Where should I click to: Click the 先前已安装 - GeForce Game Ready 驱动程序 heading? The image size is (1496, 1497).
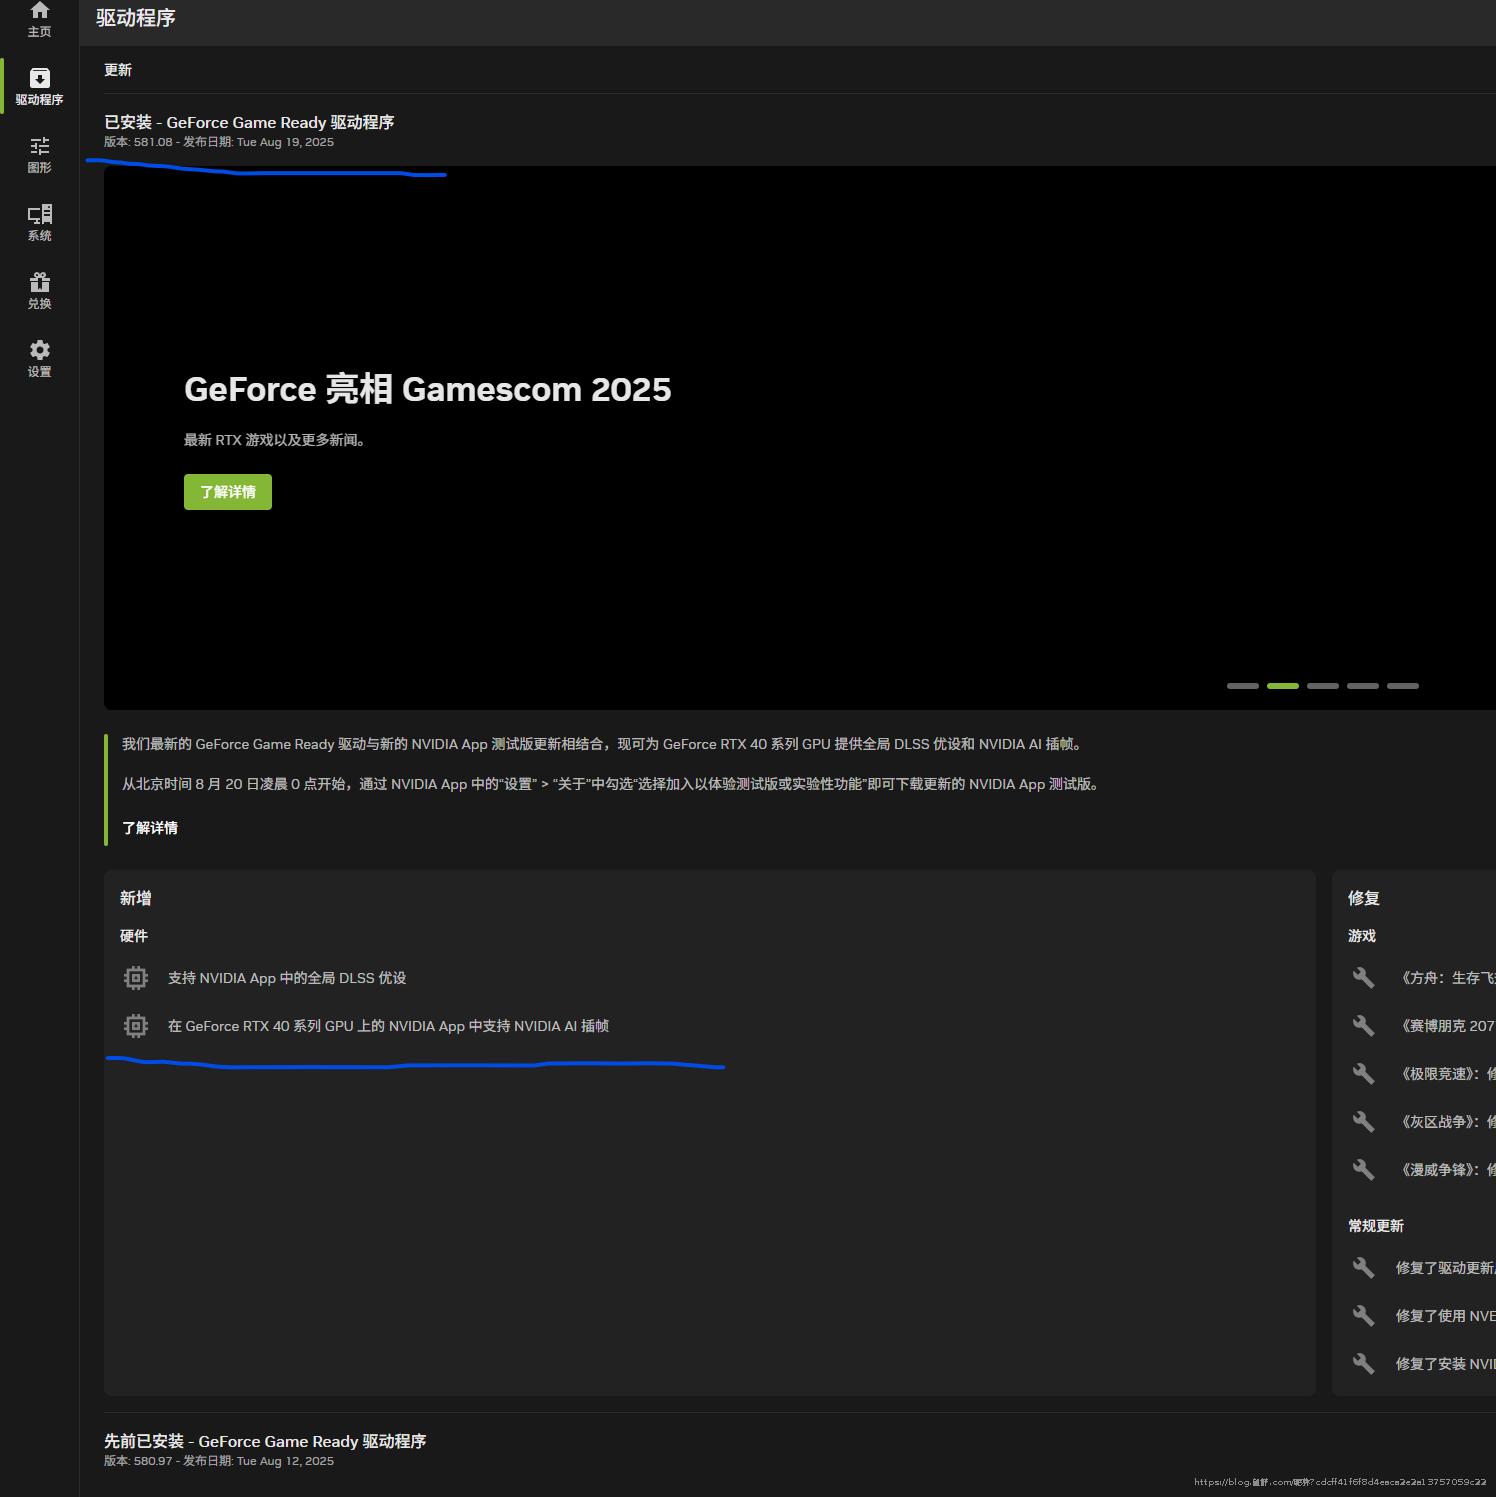265,1441
